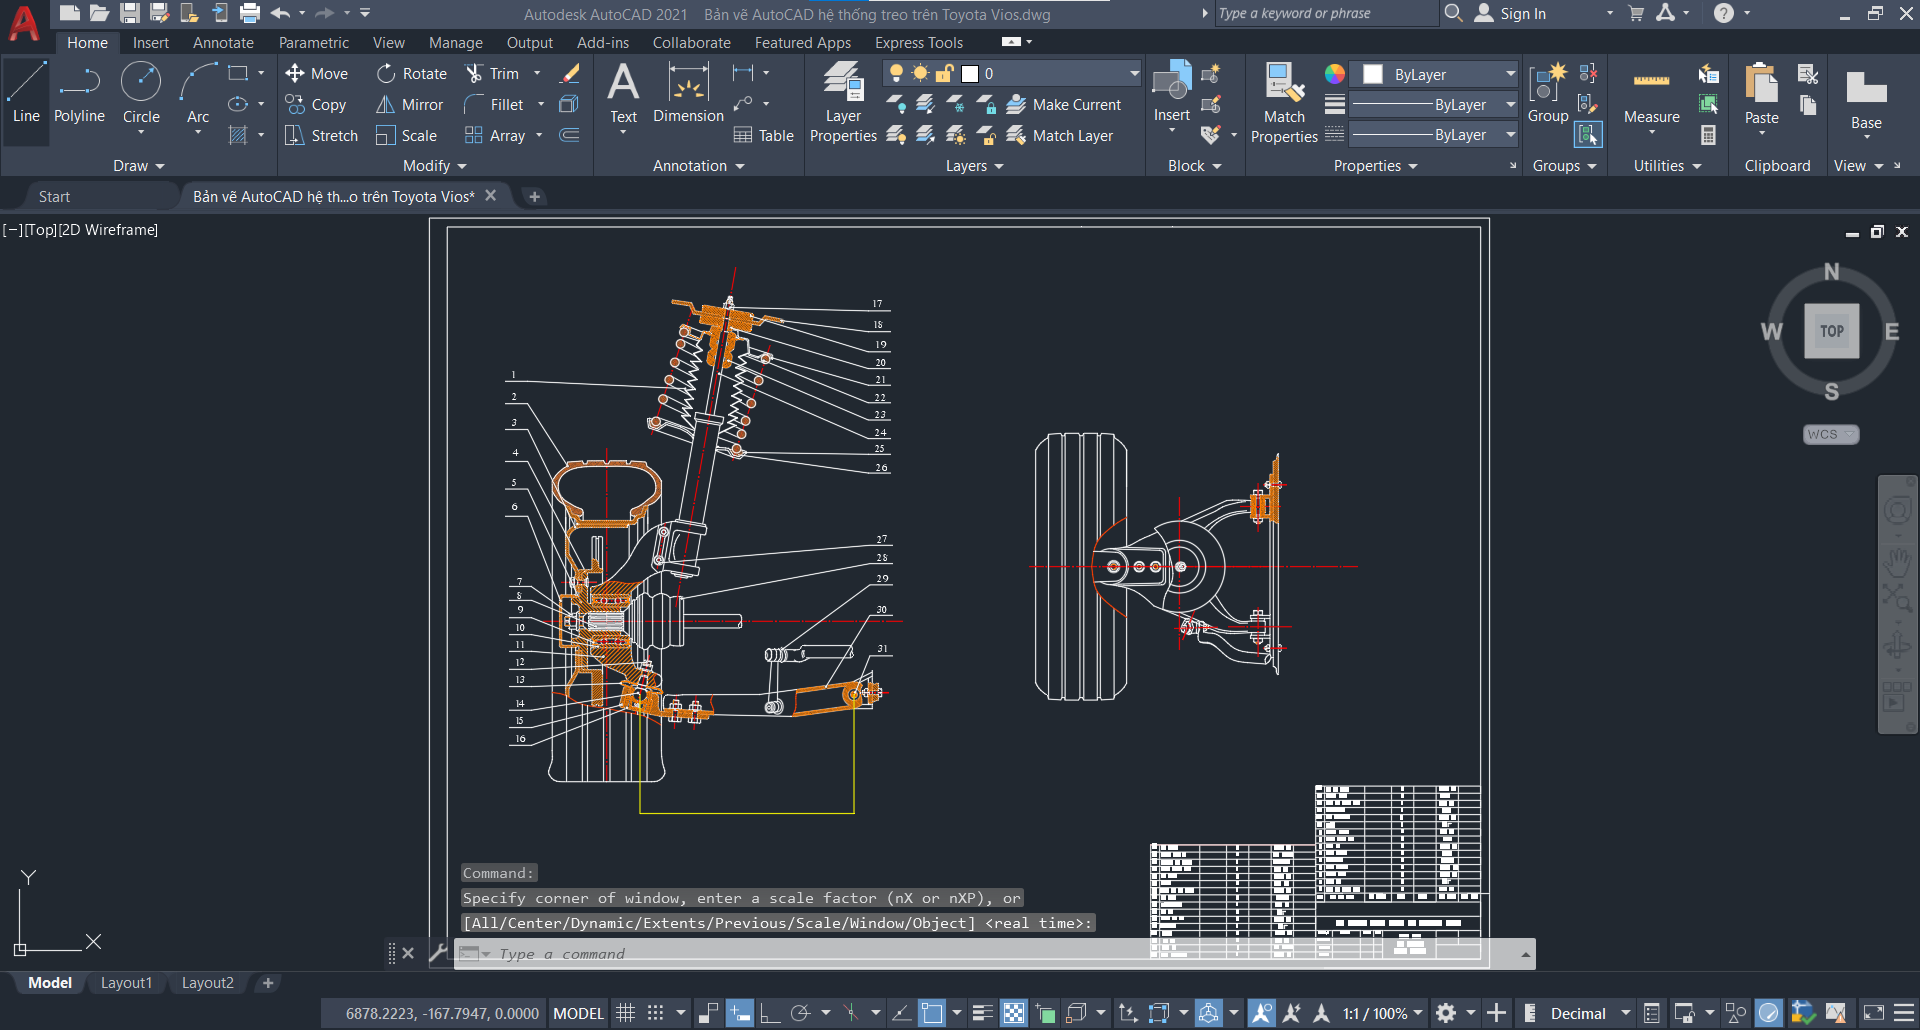Expand the Modify panel
This screenshot has height=1030, width=1920.
coord(435,166)
